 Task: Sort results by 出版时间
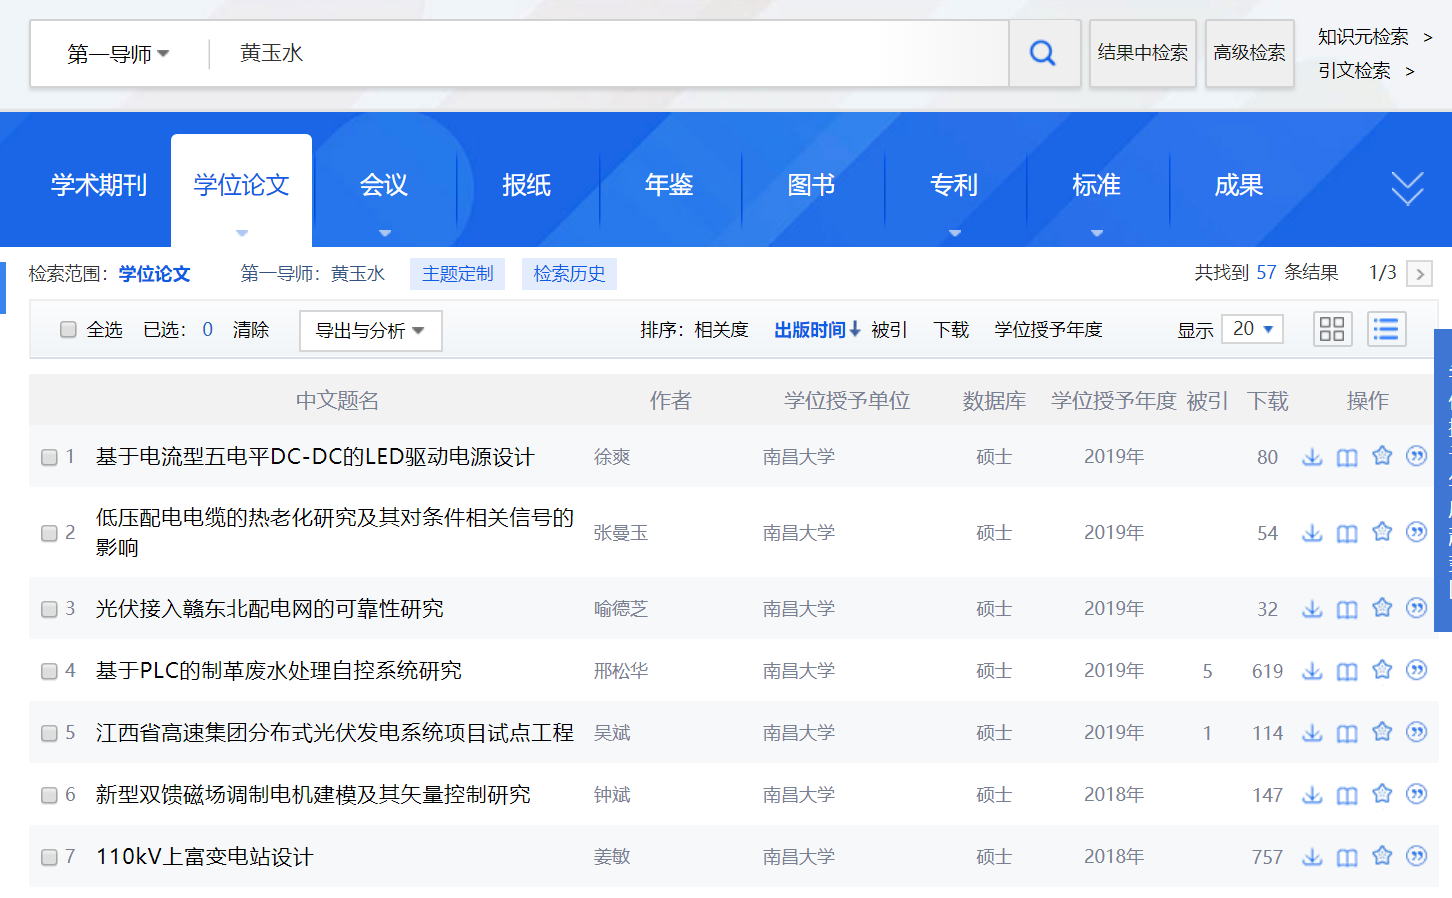(x=817, y=330)
